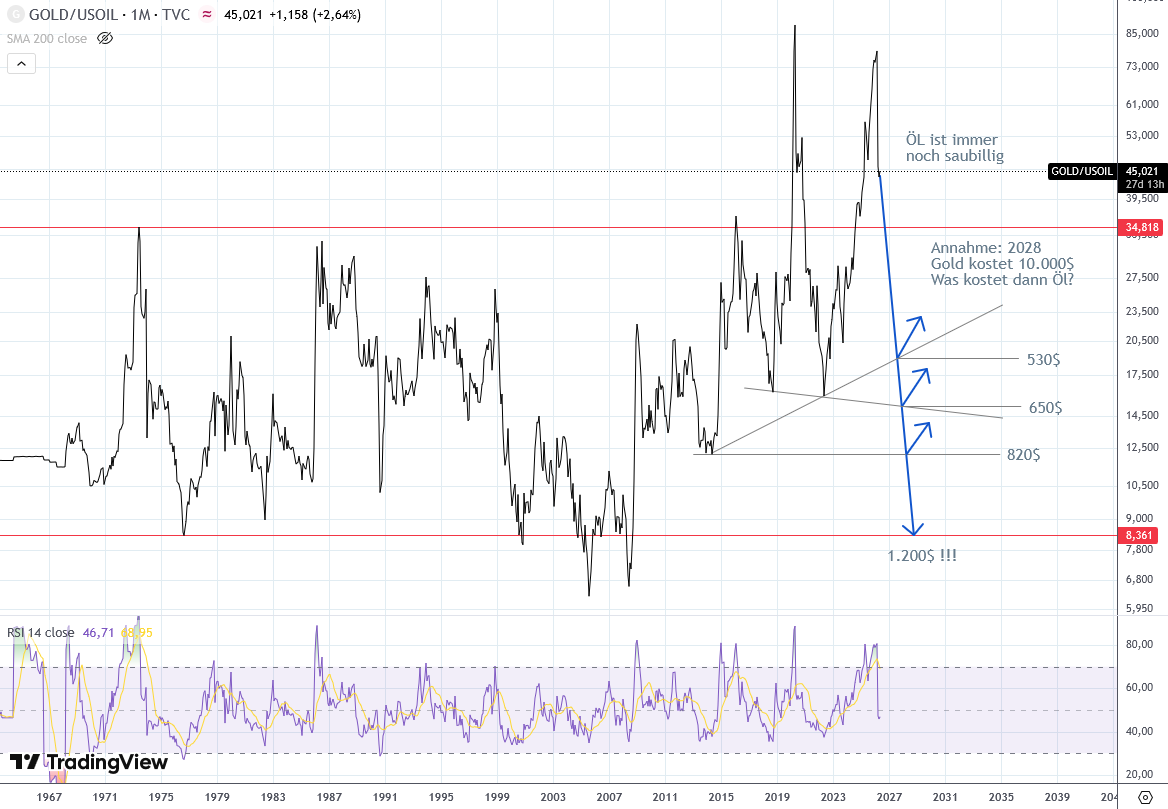Click the change value +1,158 (+2,64%)

[315, 14]
